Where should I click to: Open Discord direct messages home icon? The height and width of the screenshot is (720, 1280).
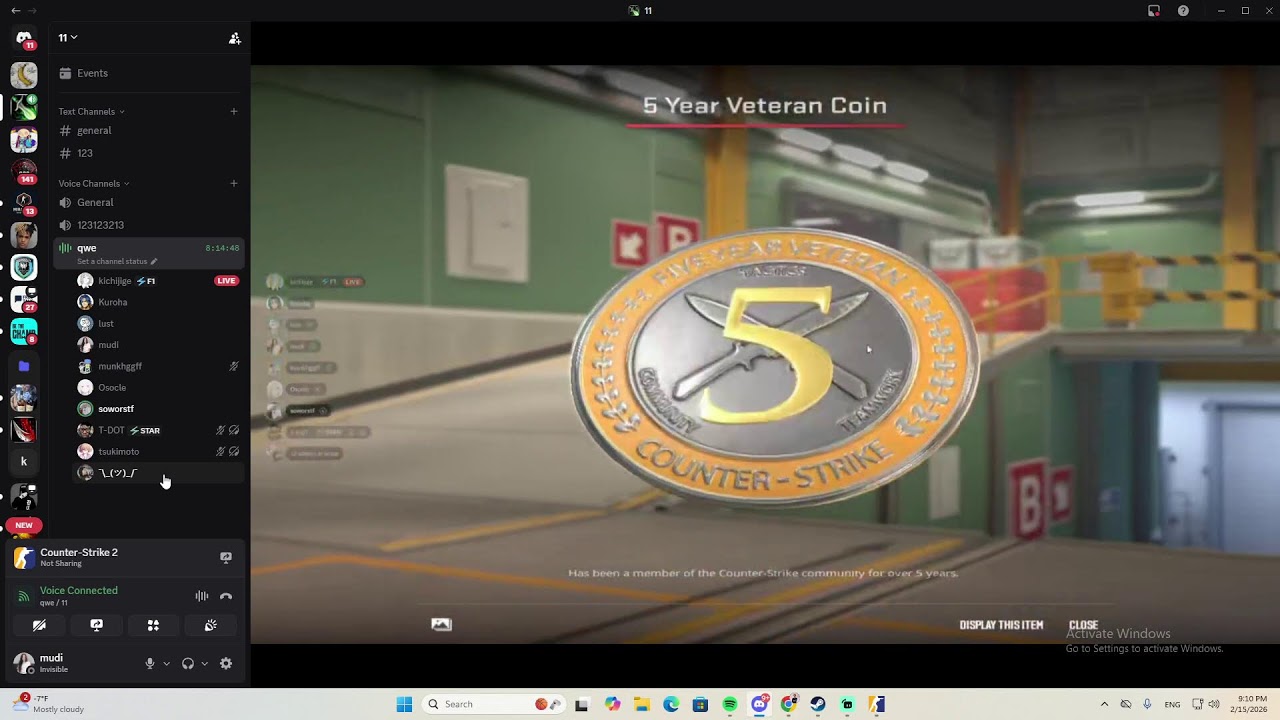pos(24,39)
